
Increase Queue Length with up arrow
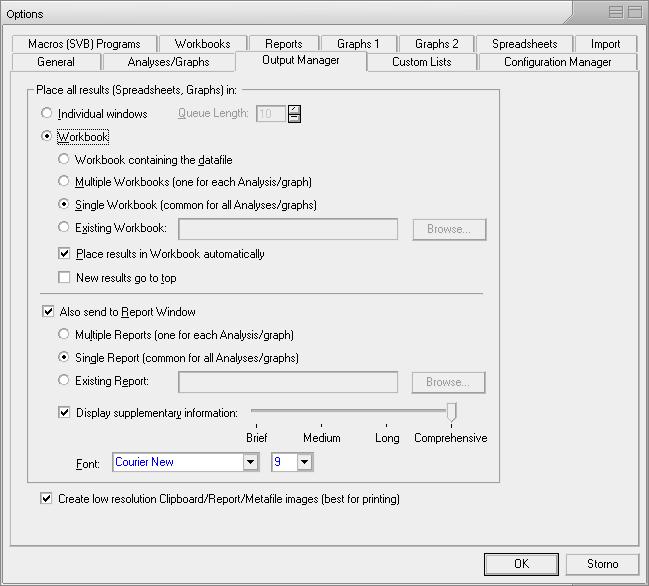[x=294, y=110]
